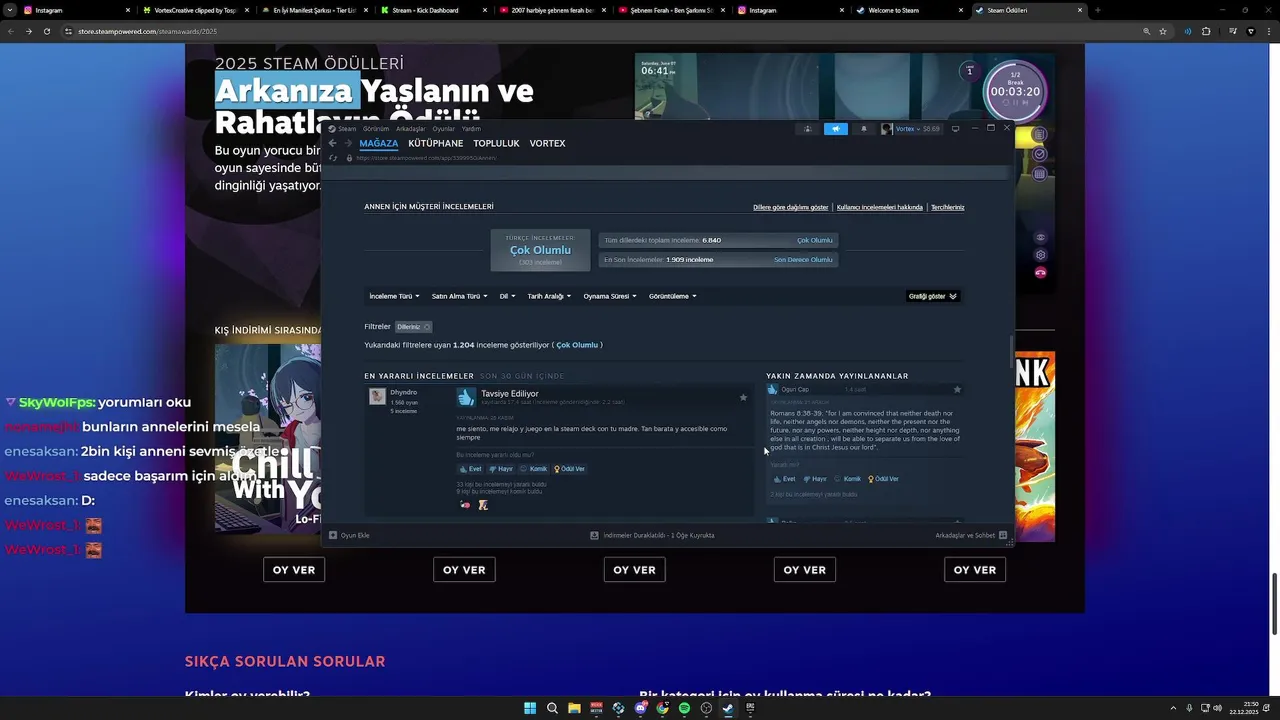Open File Explorer from the taskbar

(x=574, y=708)
